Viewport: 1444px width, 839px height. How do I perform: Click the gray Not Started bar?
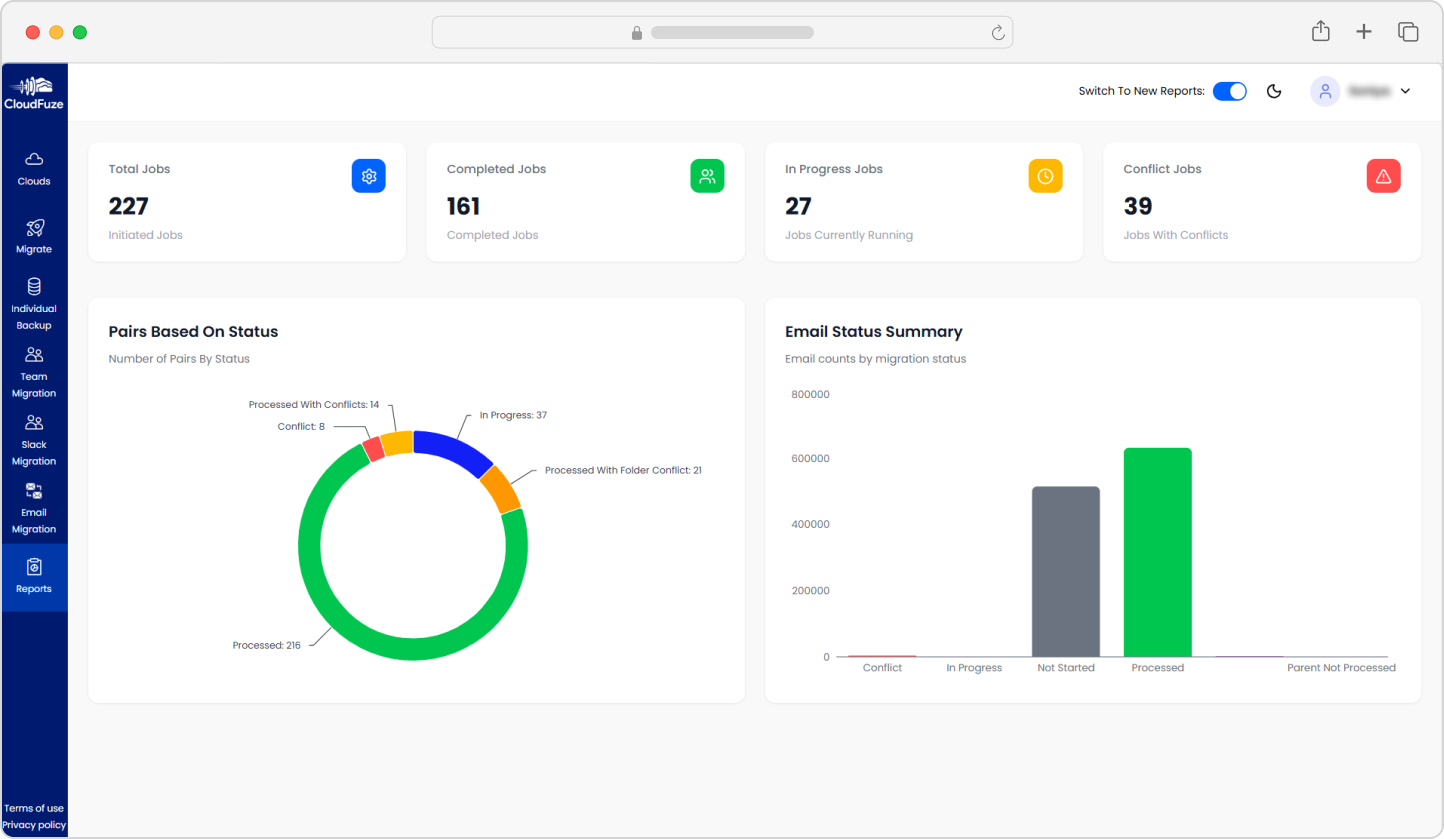point(1066,572)
